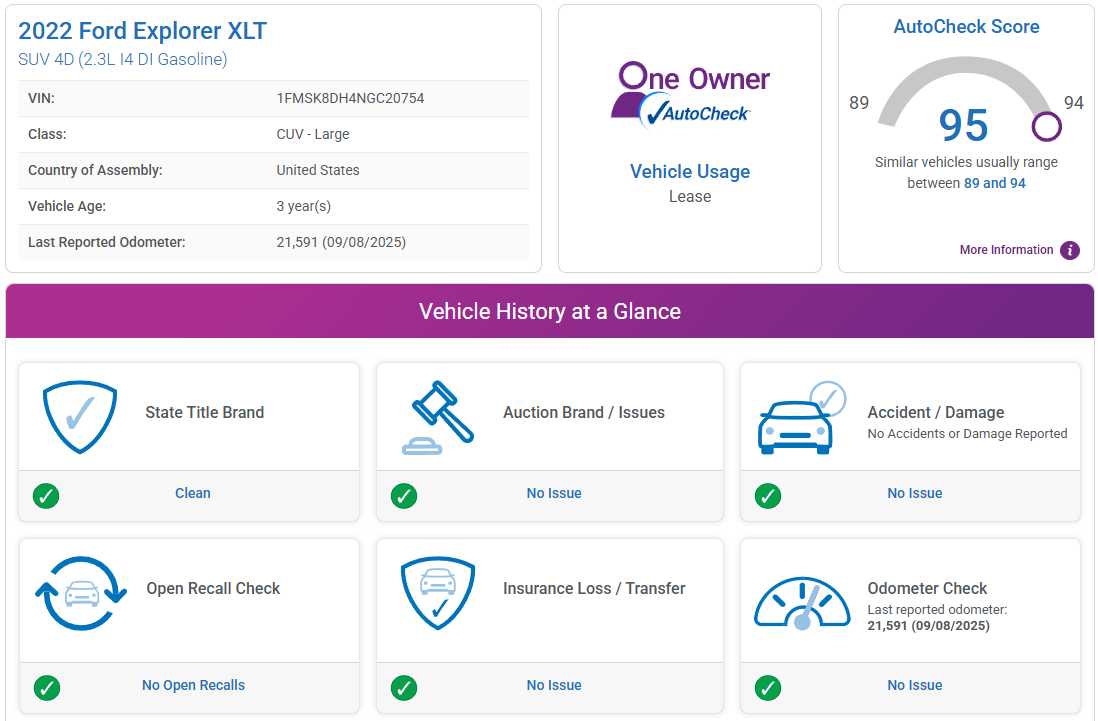Click No Issue link under Insurance Loss

click(x=554, y=685)
